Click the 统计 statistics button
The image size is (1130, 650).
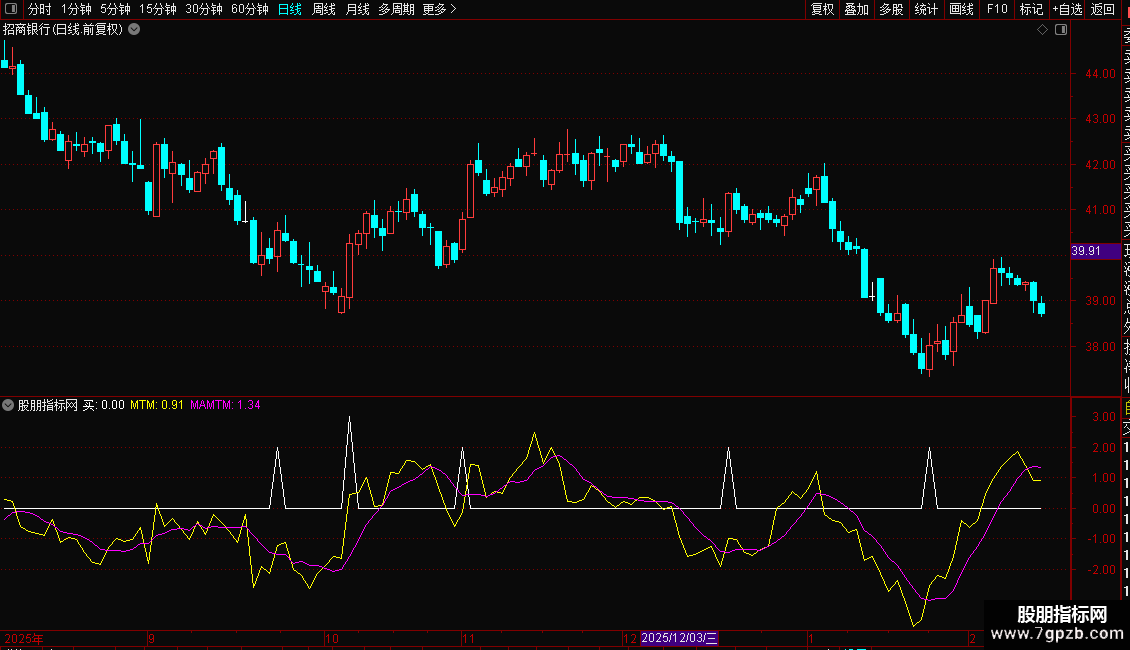coord(926,9)
